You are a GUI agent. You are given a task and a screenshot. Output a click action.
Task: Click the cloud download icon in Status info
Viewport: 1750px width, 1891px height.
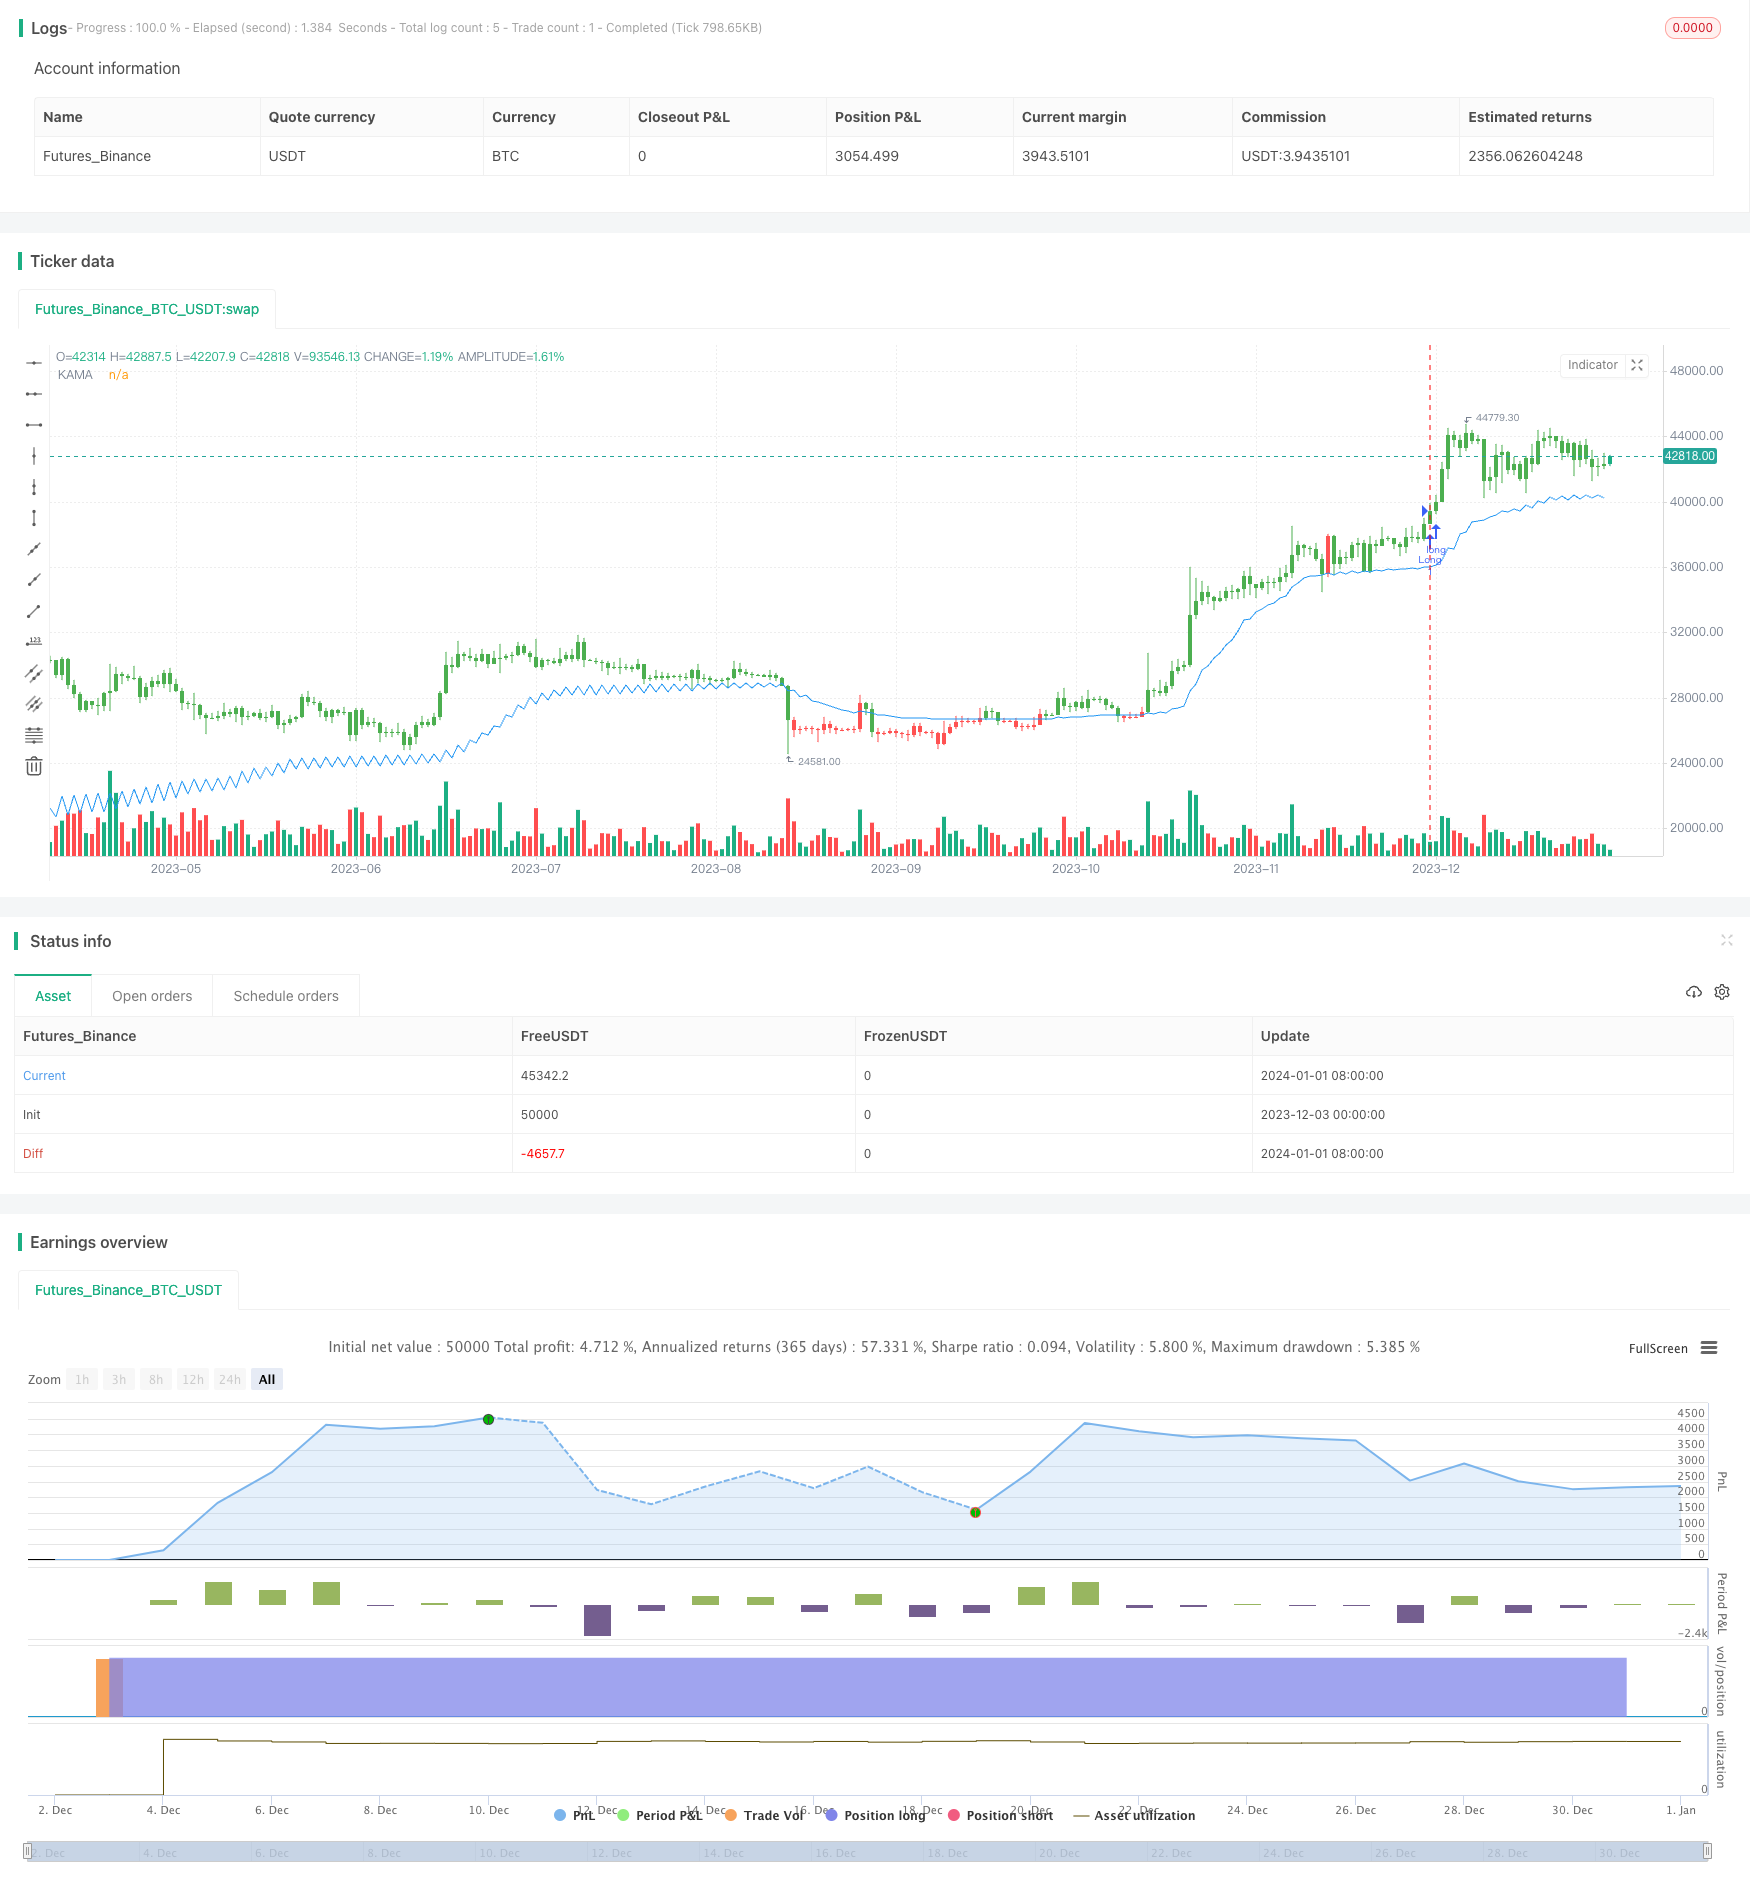pyautogui.click(x=1693, y=992)
